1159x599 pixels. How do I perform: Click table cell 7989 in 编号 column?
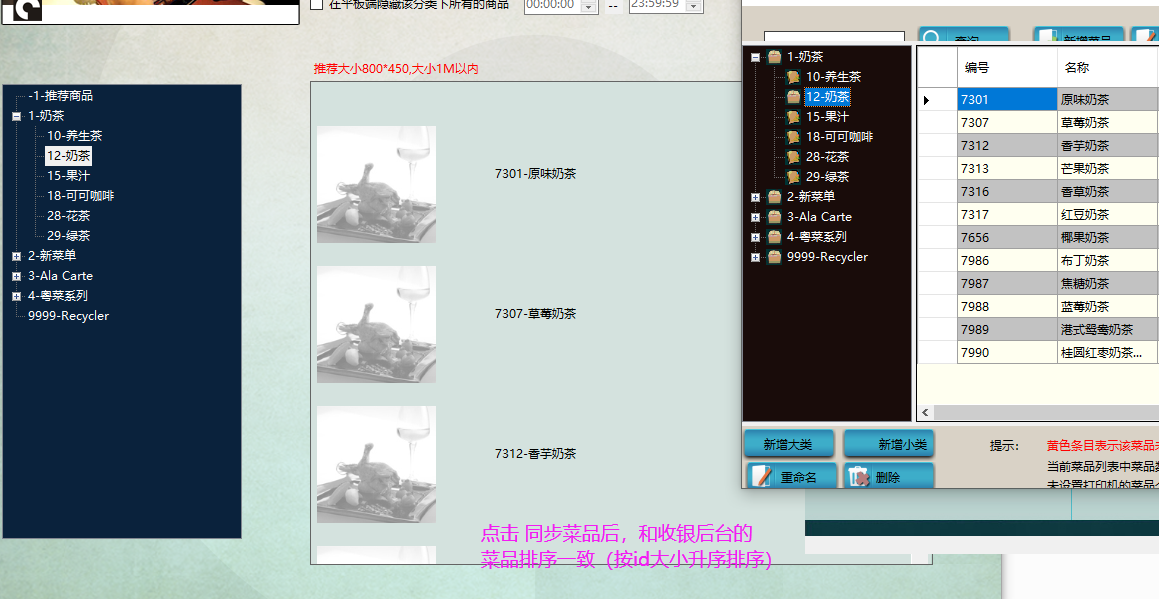coord(1007,329)
